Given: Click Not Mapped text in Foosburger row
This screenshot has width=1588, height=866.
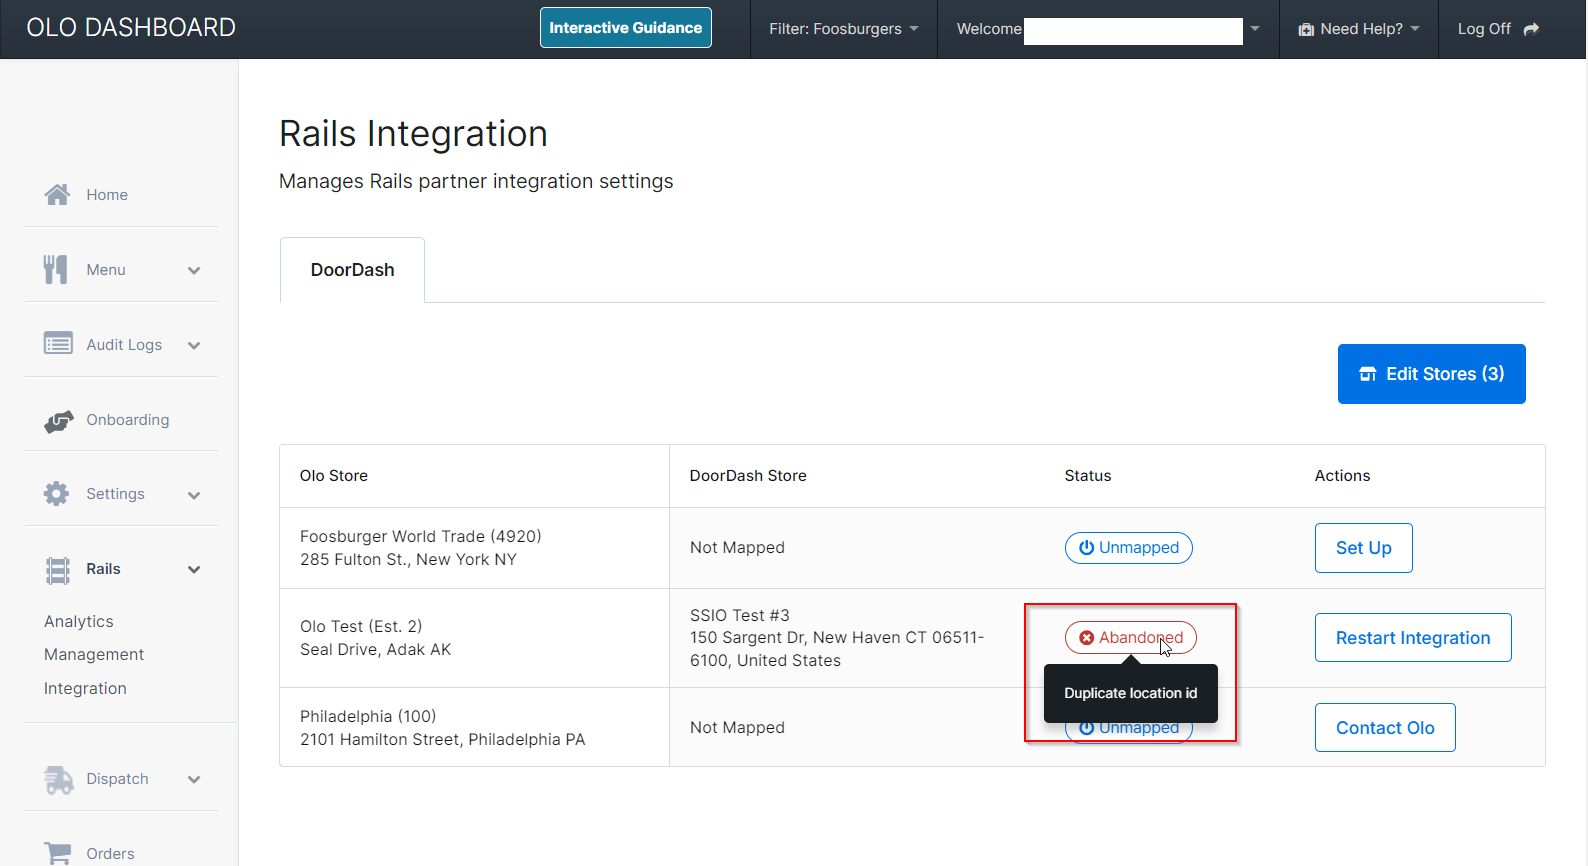Looking at the screenshot, I should click(x=737, y=548).
